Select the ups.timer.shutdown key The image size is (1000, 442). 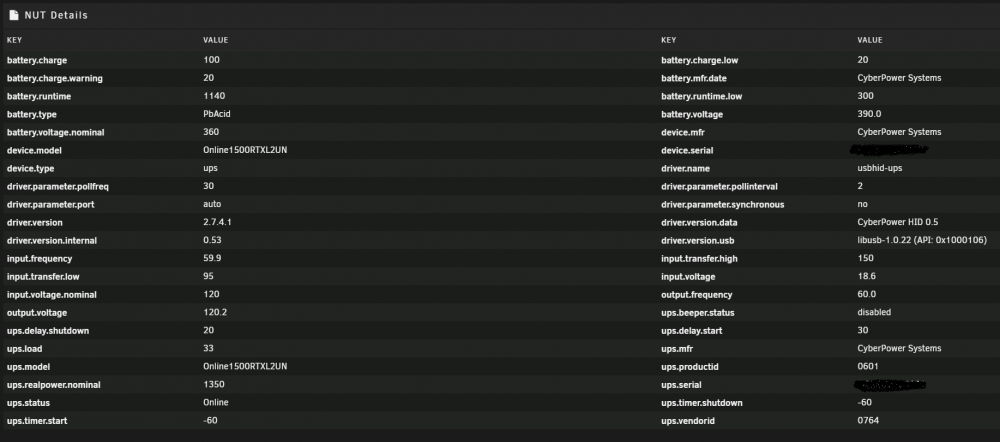click(x=702, y=403)
